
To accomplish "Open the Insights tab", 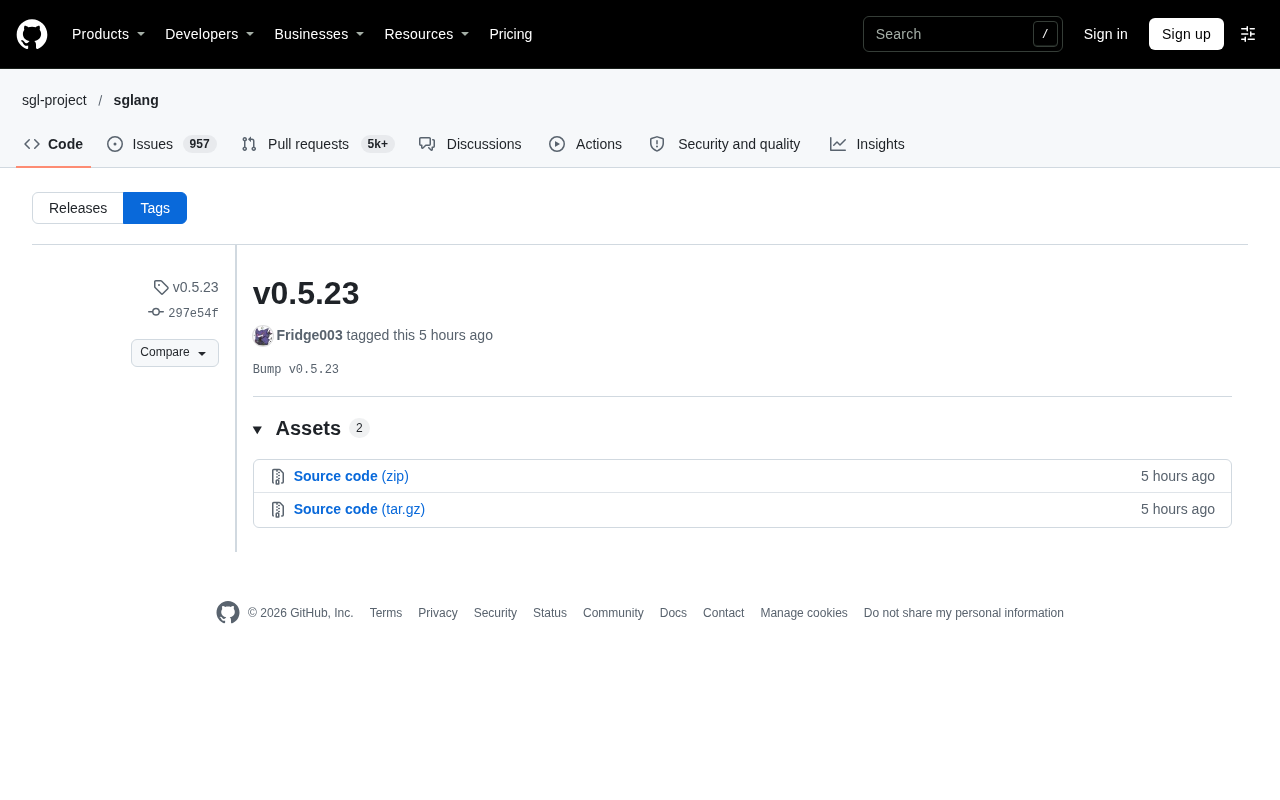I will coord(867,144).
